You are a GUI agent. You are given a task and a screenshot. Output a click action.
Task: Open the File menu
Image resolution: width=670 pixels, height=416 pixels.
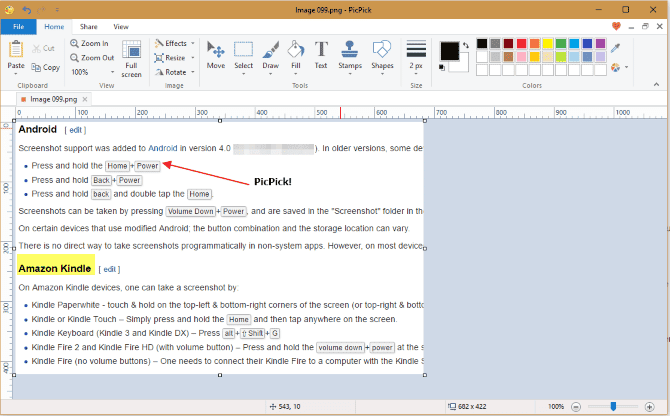(x=18, y=26)
